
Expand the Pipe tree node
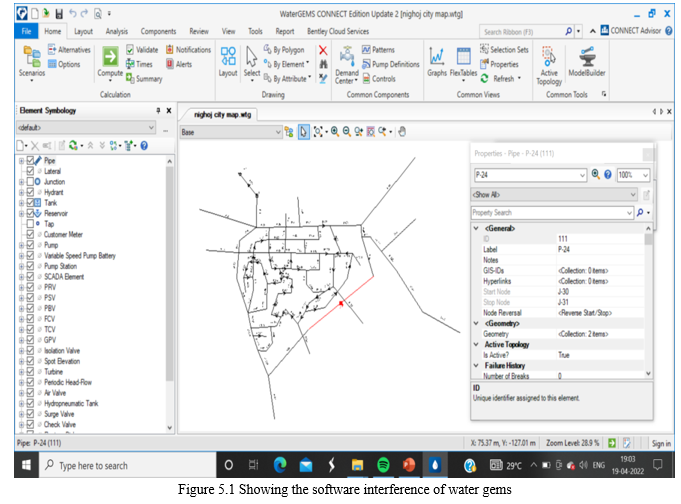coord(21,161)
